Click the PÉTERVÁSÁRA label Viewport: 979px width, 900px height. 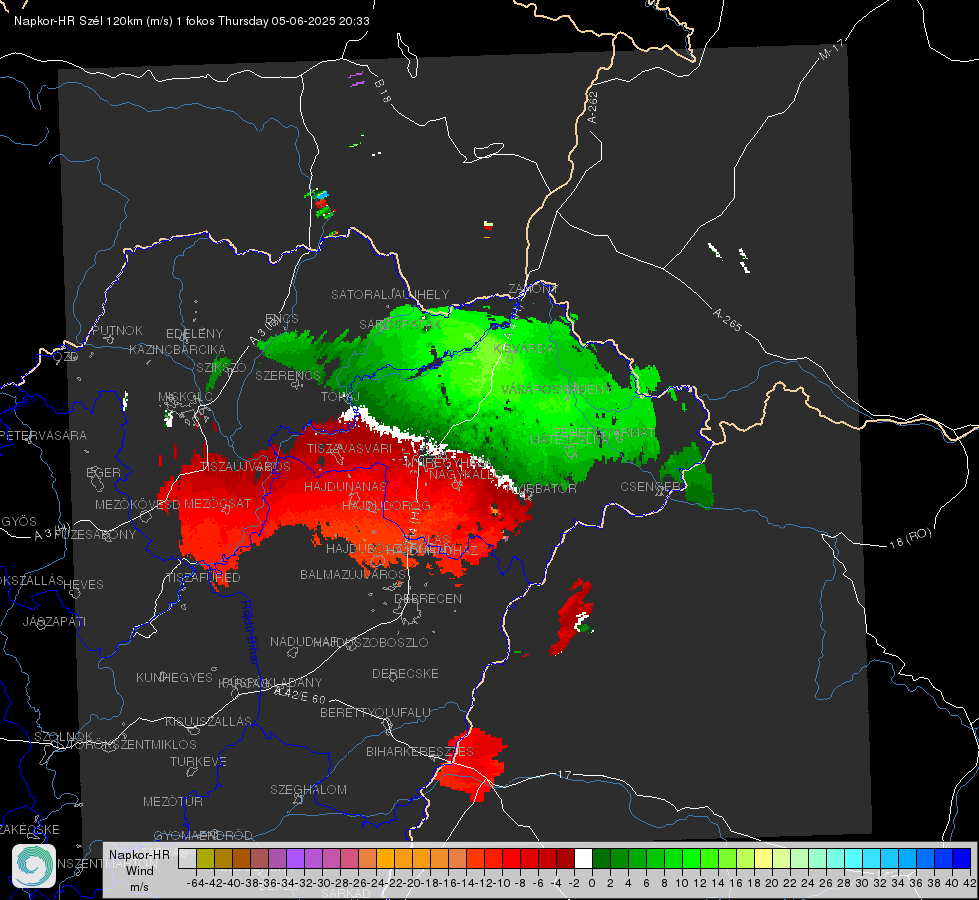tap(44, 435)
